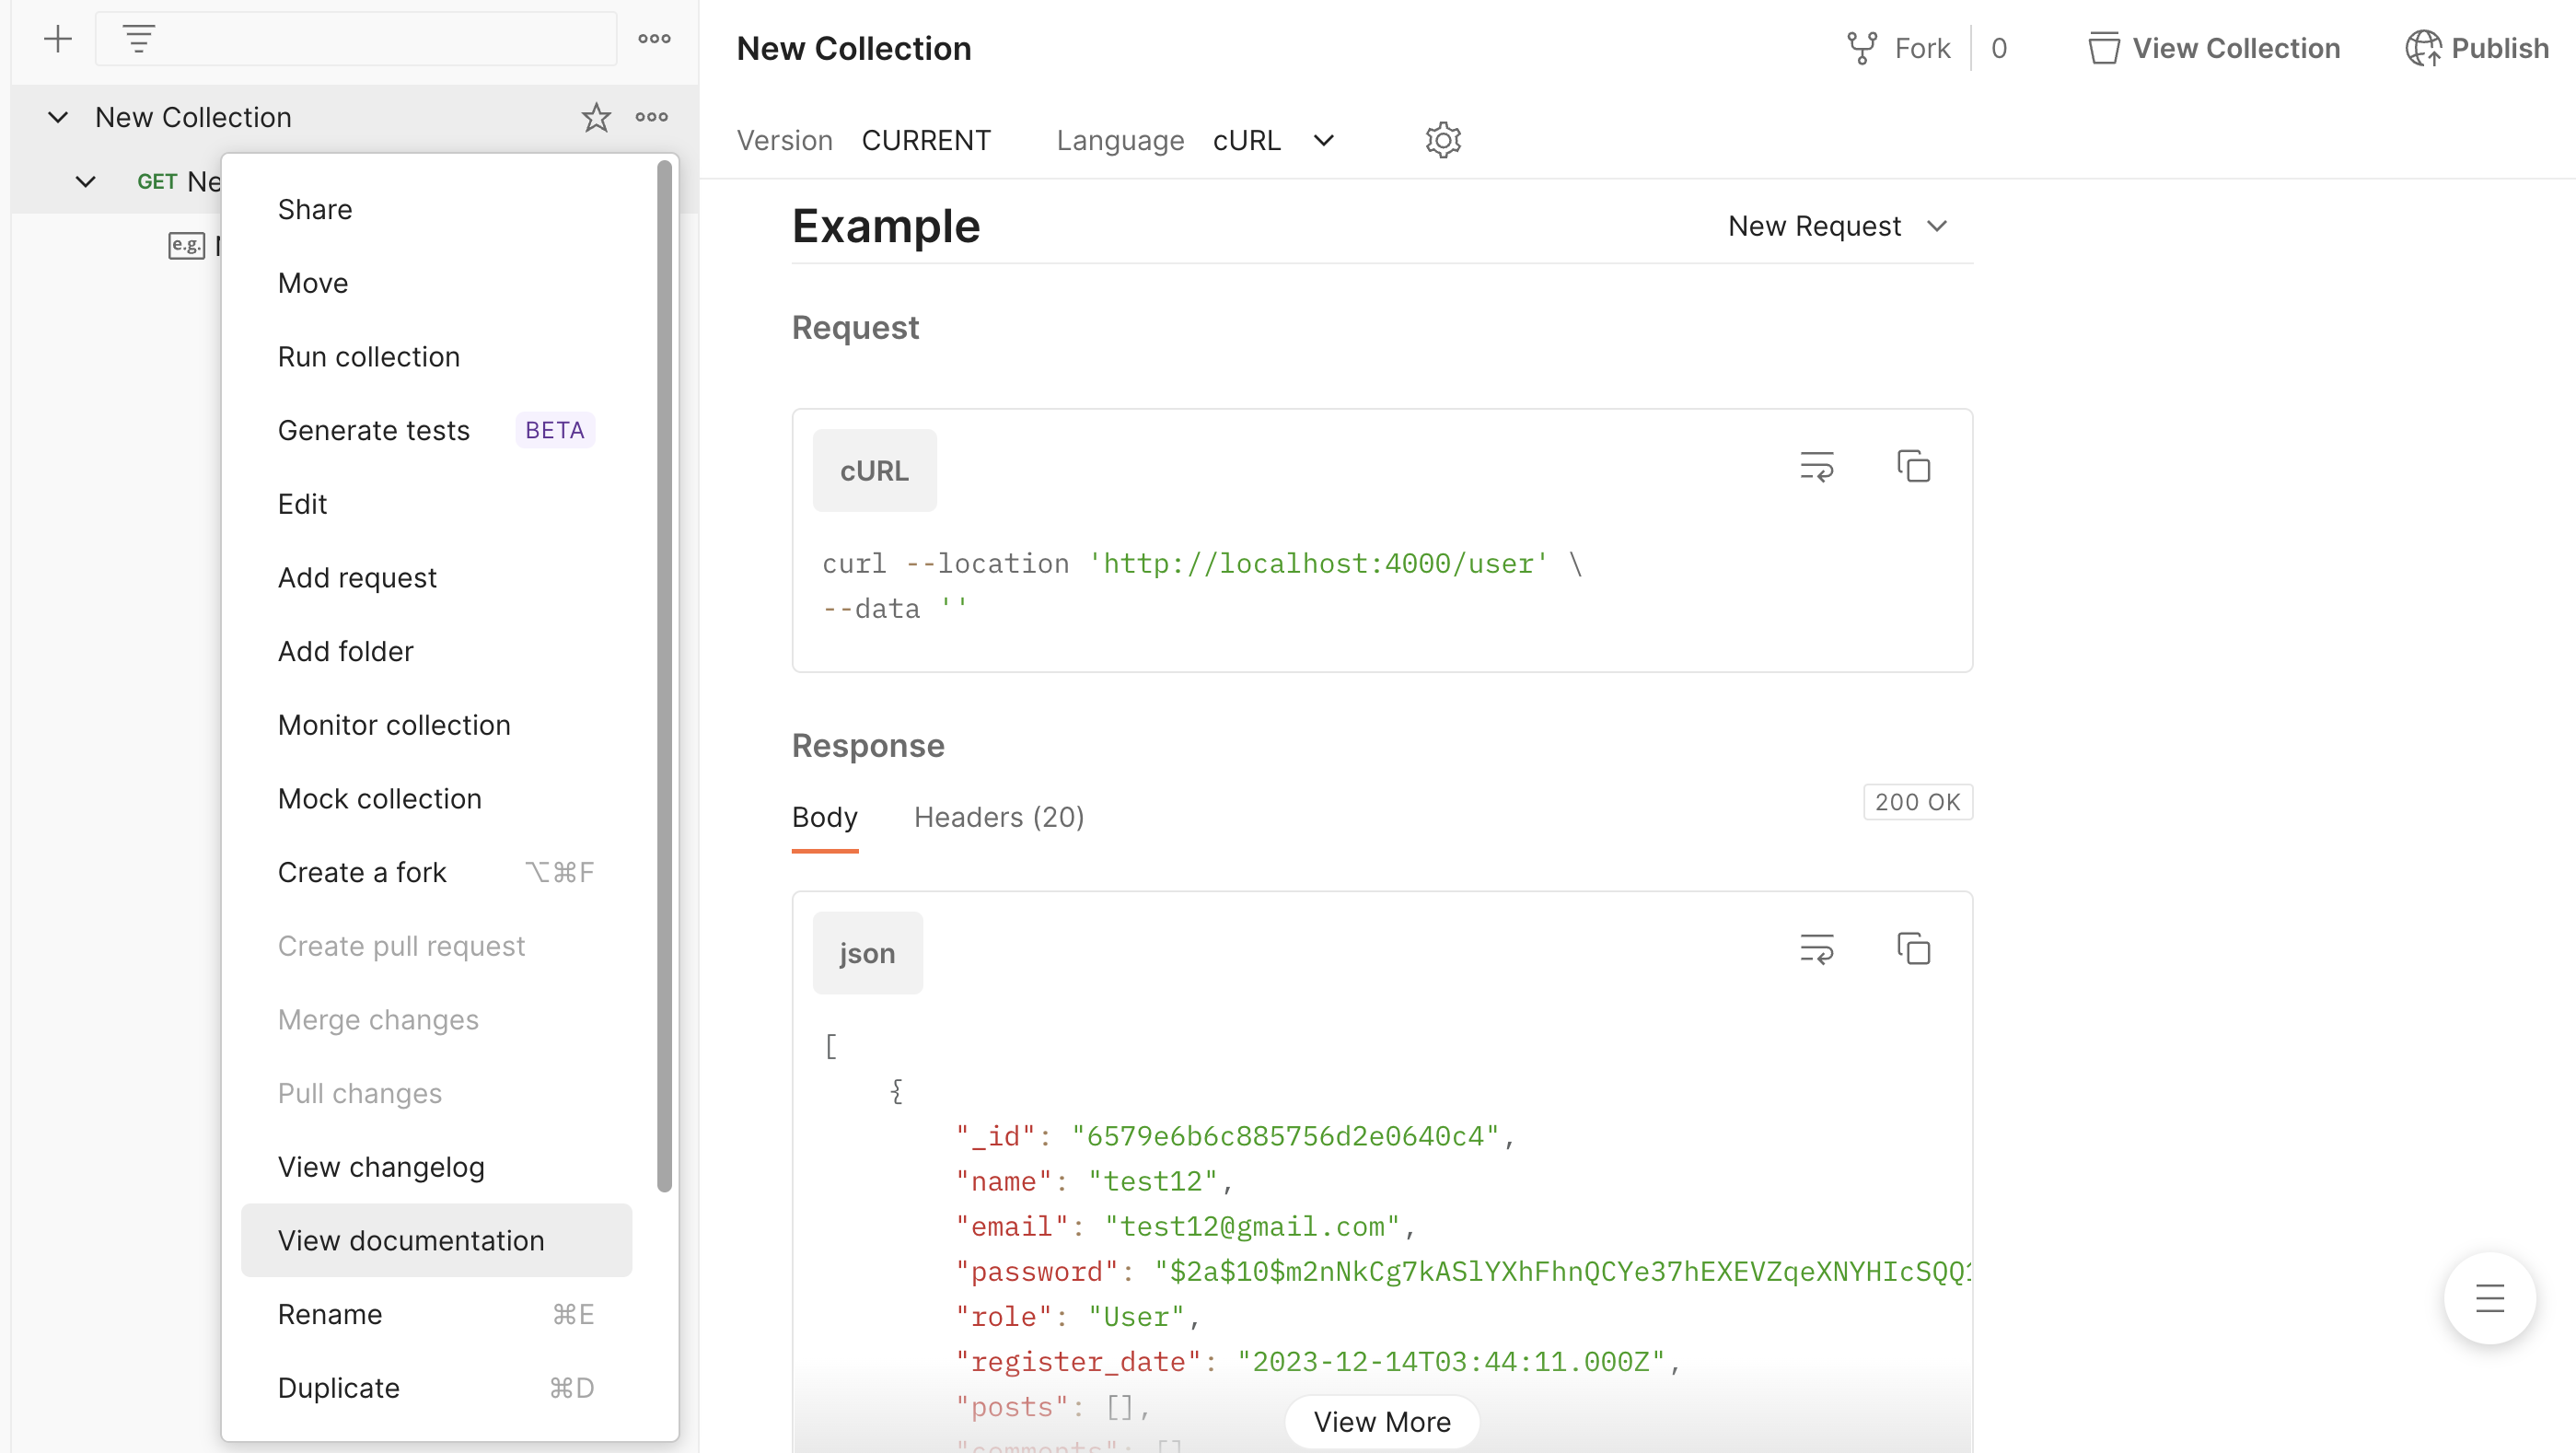
Task: Open sidebar header more options menu
Action: tap(654, 39)
